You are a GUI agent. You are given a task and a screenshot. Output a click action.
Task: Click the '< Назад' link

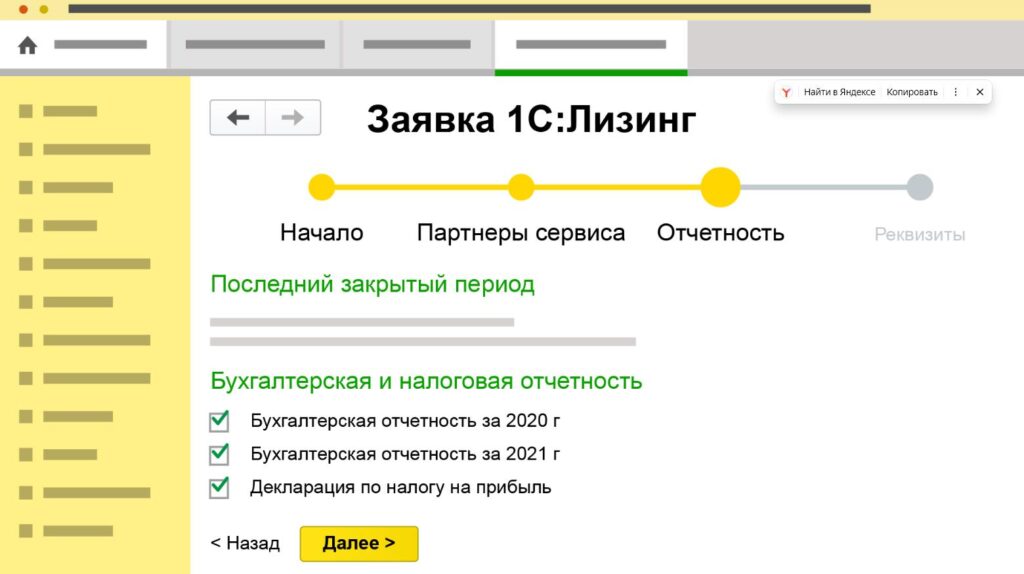pyautogui.click(x=245, y=543)
